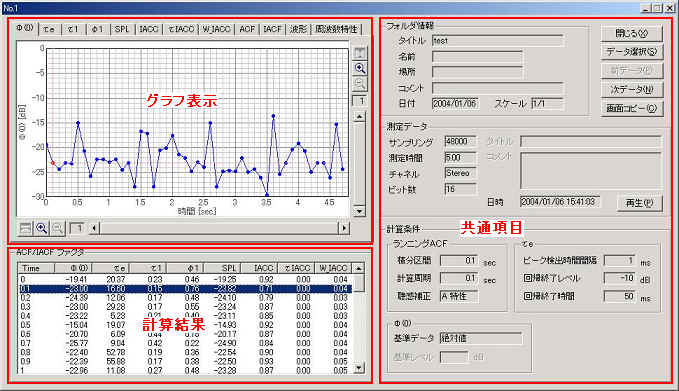Click the 再生 playback button
The width and height of the screenshot is (679, 391).
pyautogui.click(x=640, y=202)
